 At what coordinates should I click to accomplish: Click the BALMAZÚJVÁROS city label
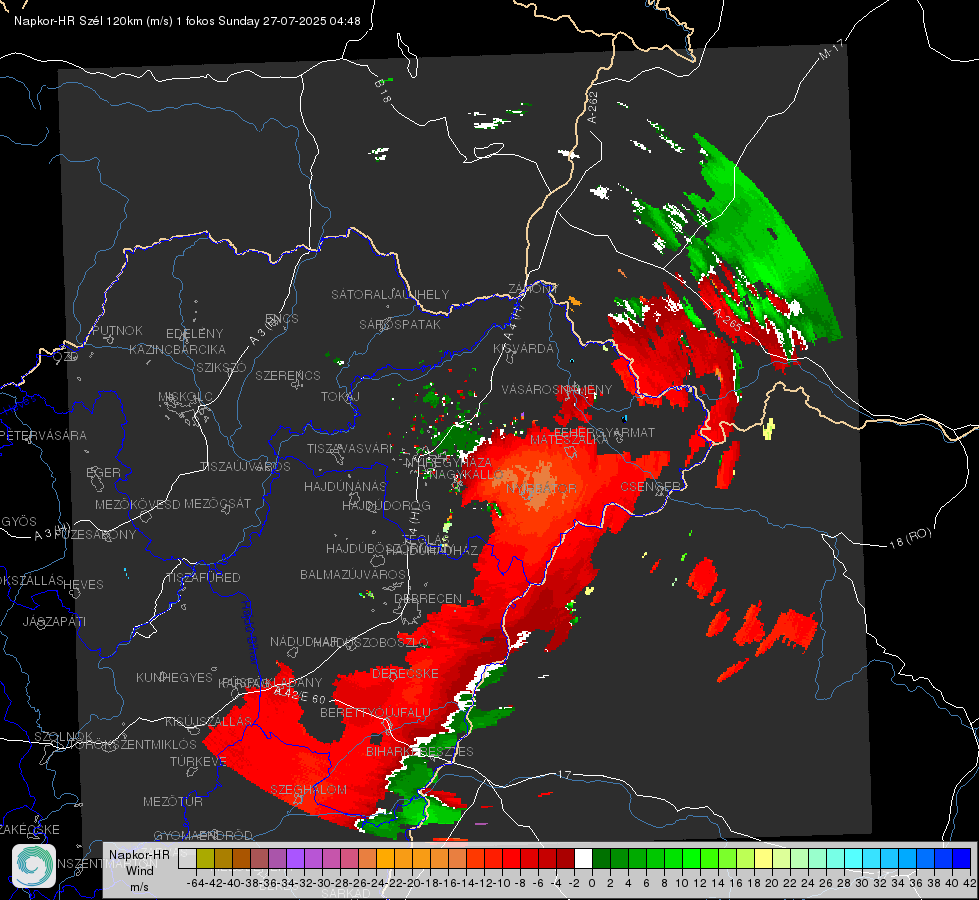[353, 574]
